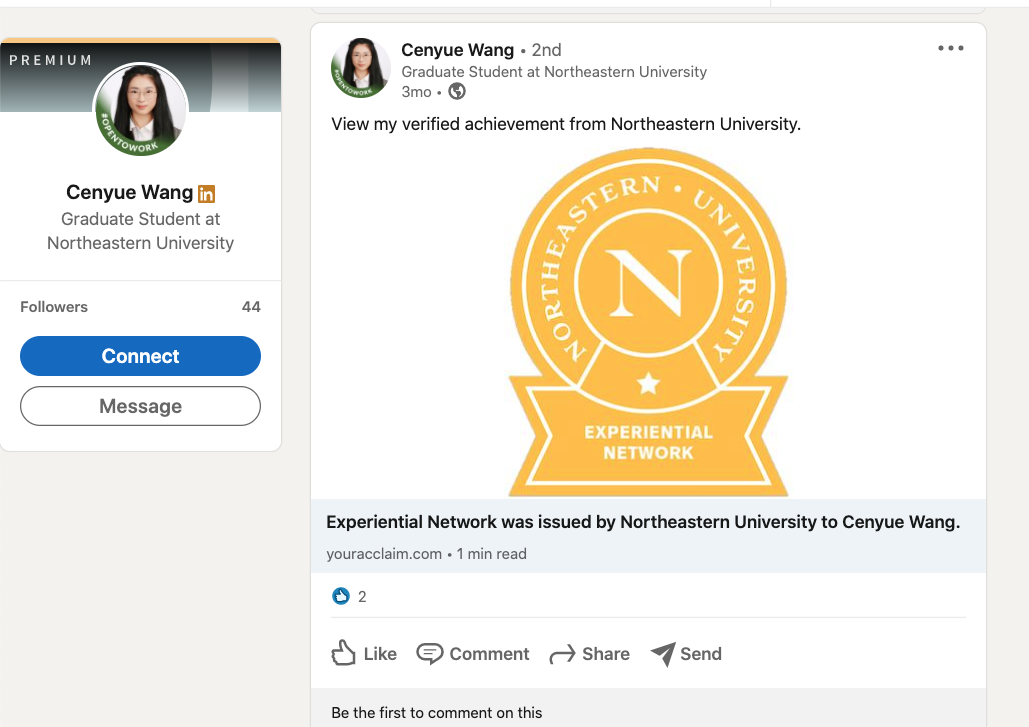
Task: Click the 3mo timestamp on the post
Action: coord(416,91)
